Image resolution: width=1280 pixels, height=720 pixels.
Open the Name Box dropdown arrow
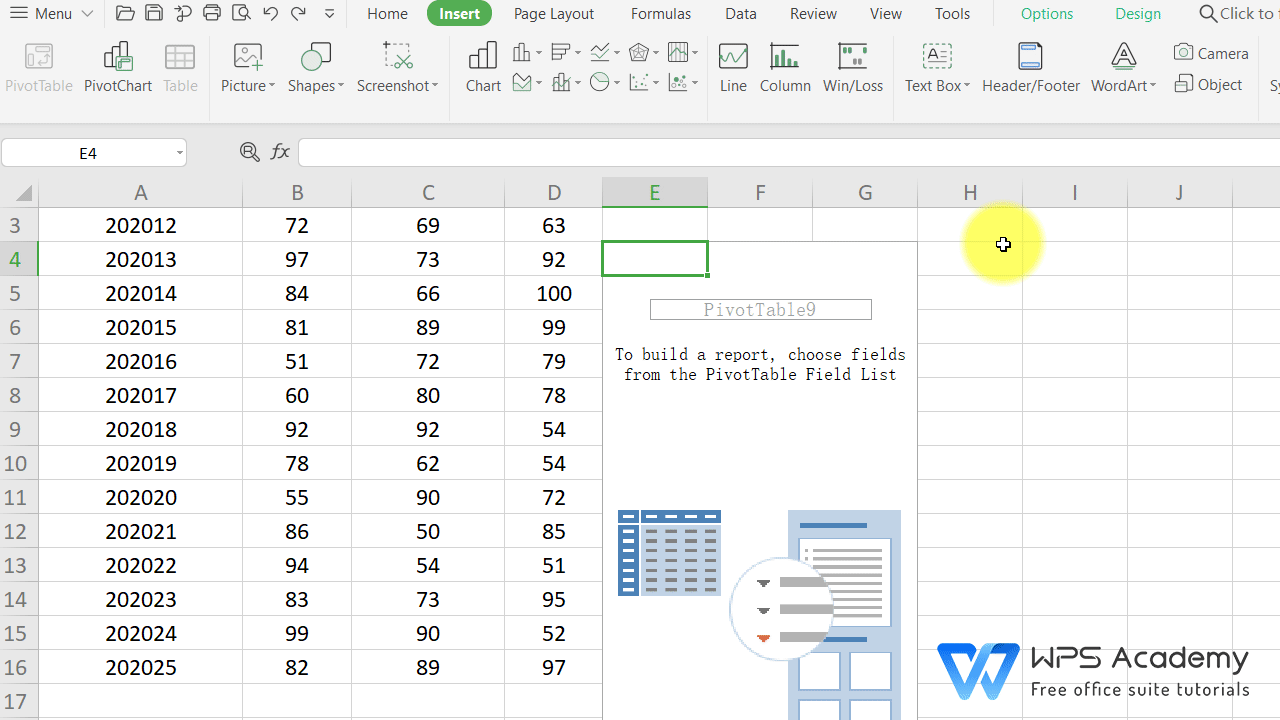click(x=178, y=152)
